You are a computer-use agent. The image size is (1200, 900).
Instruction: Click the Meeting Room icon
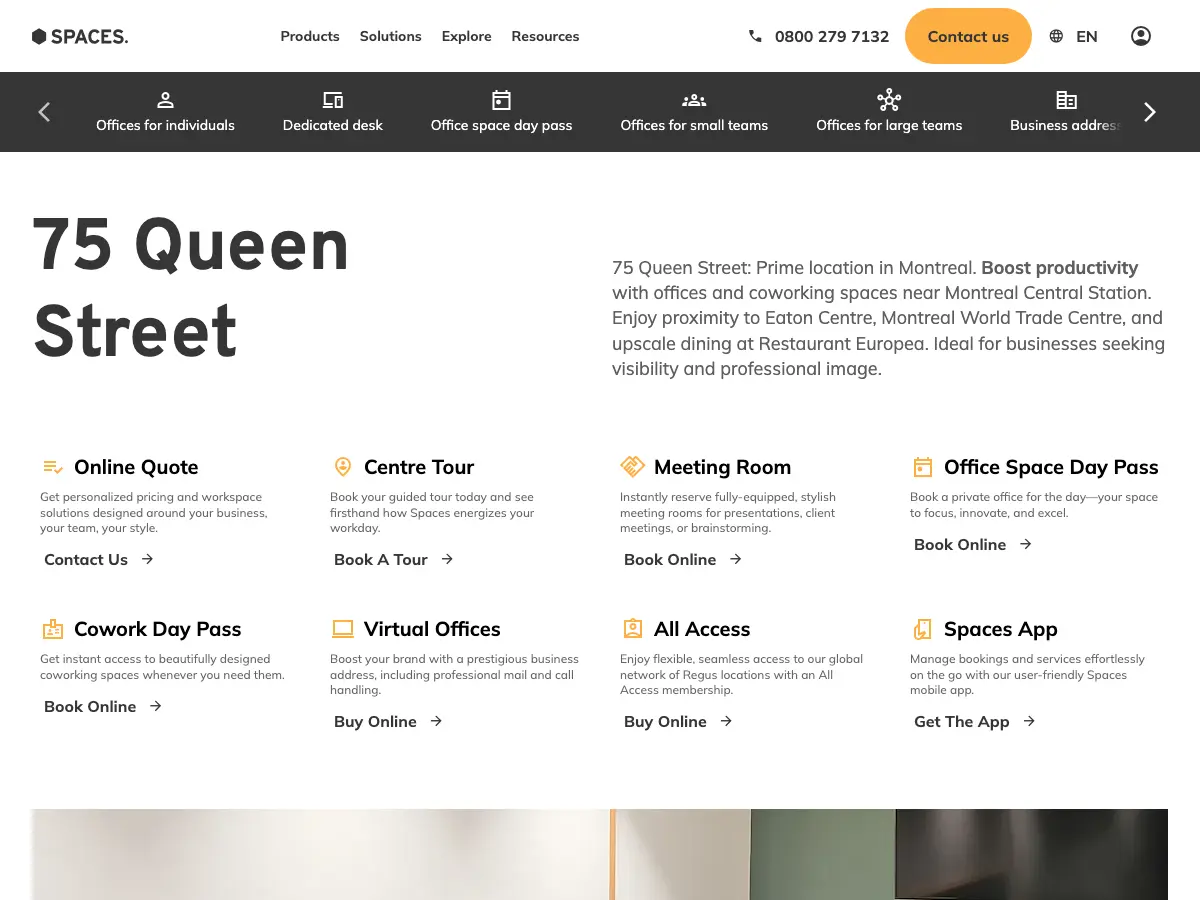(x=633, y=467)
